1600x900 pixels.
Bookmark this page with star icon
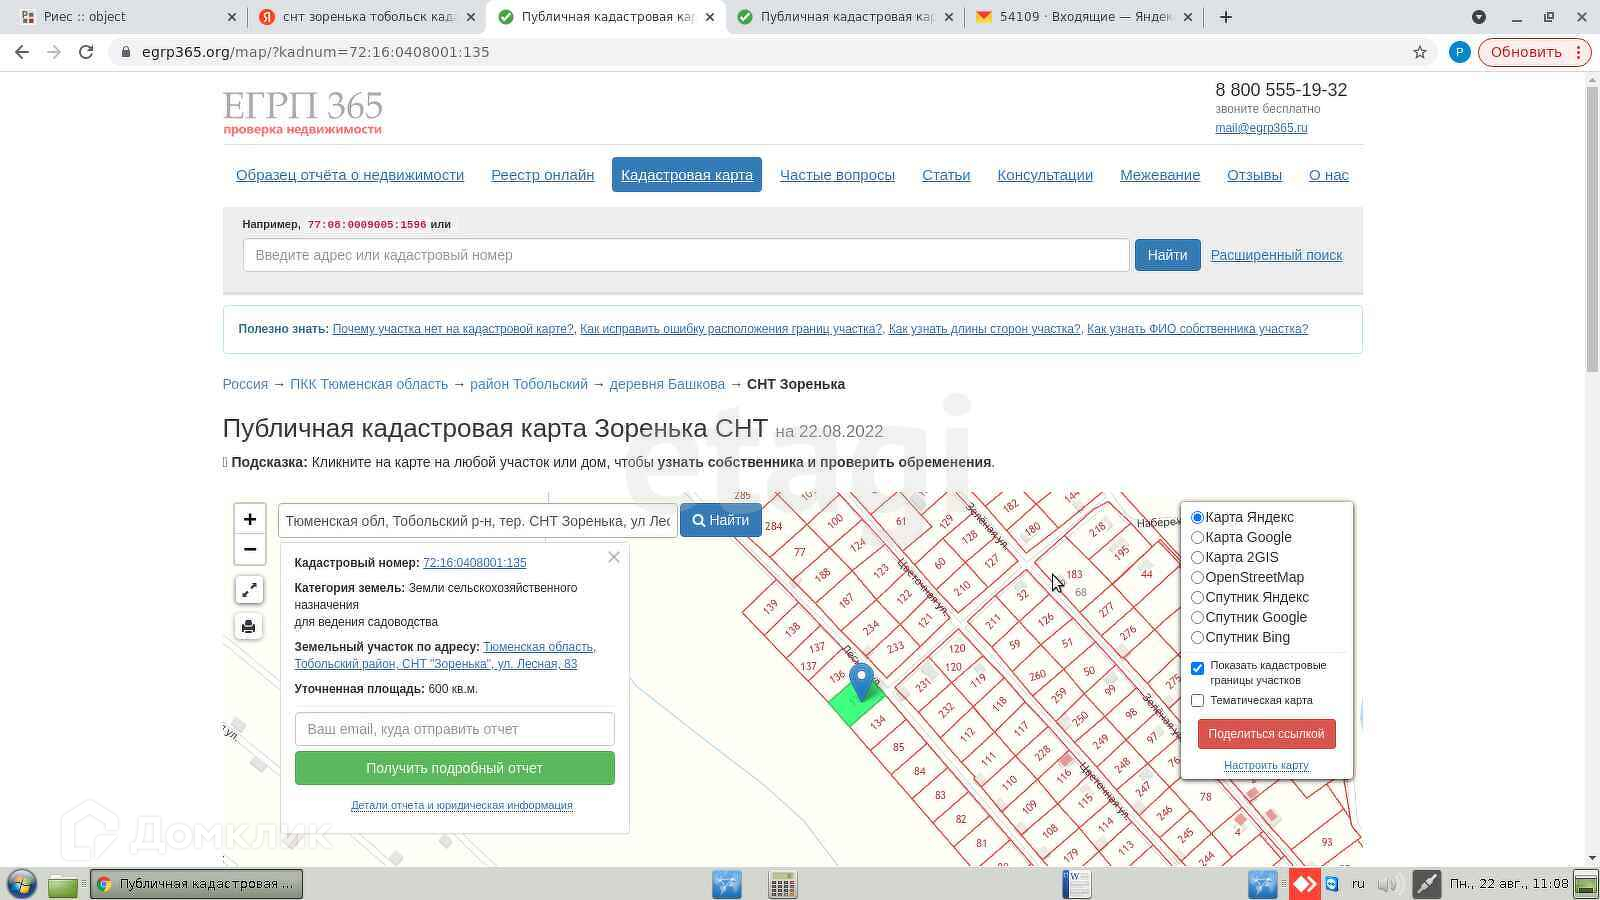(1419, 52)
